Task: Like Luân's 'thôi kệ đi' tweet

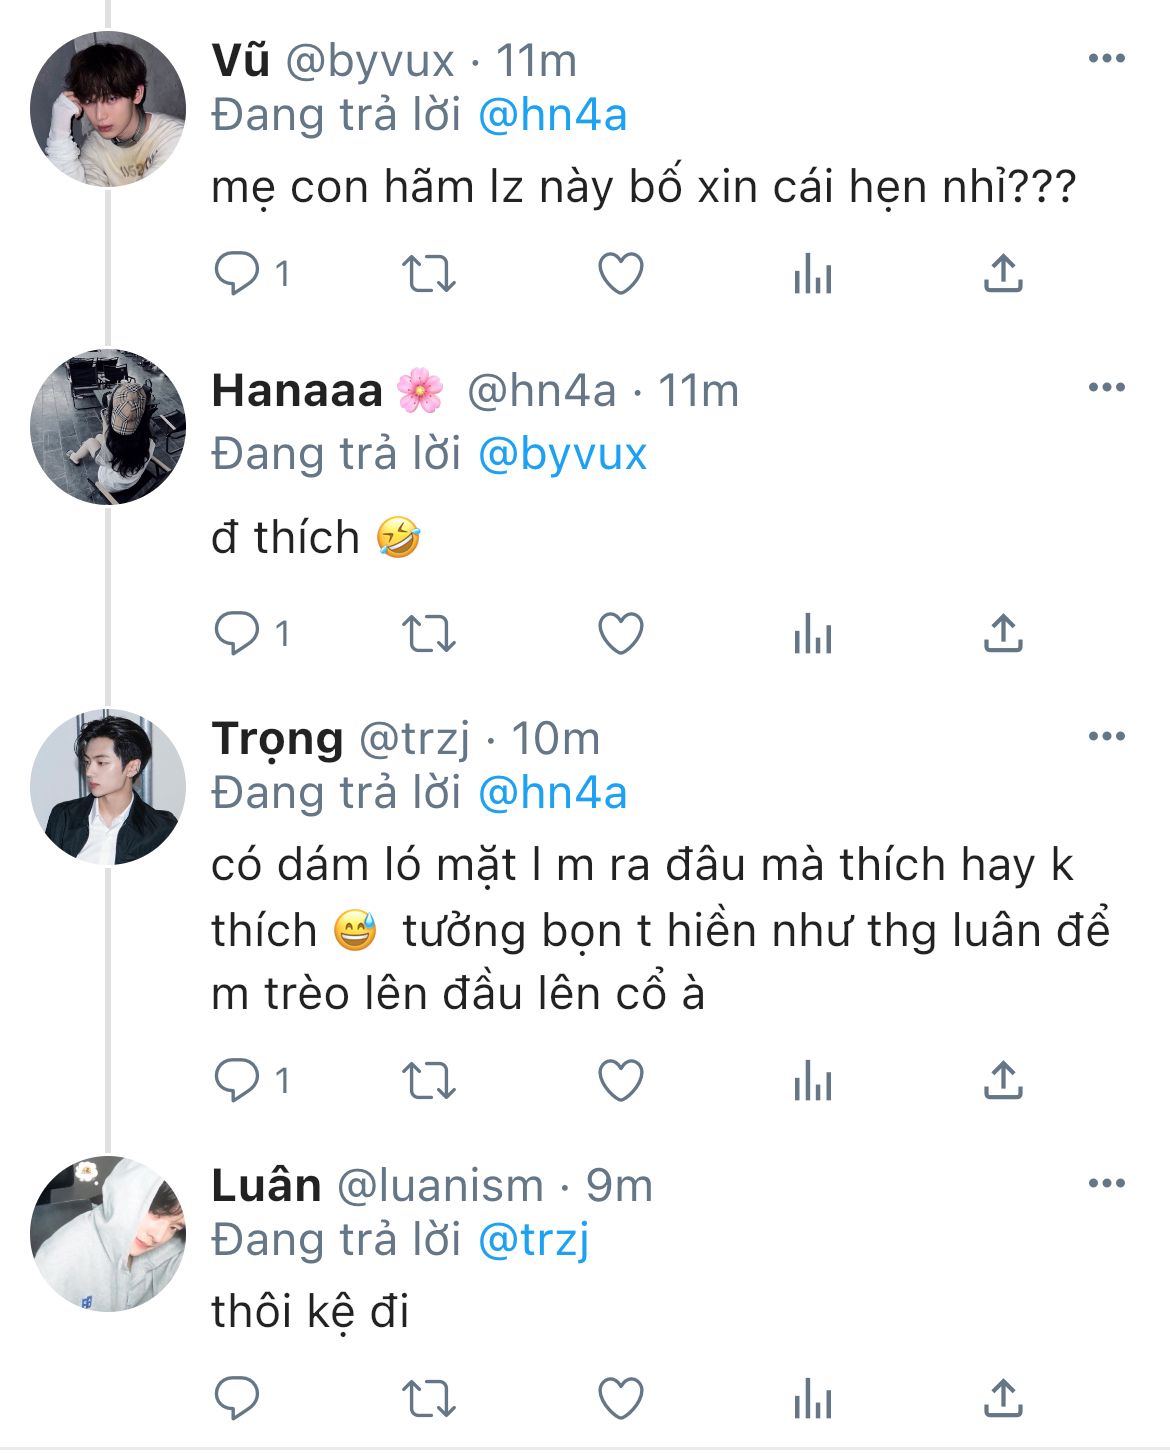Action: pos(620,1398)
